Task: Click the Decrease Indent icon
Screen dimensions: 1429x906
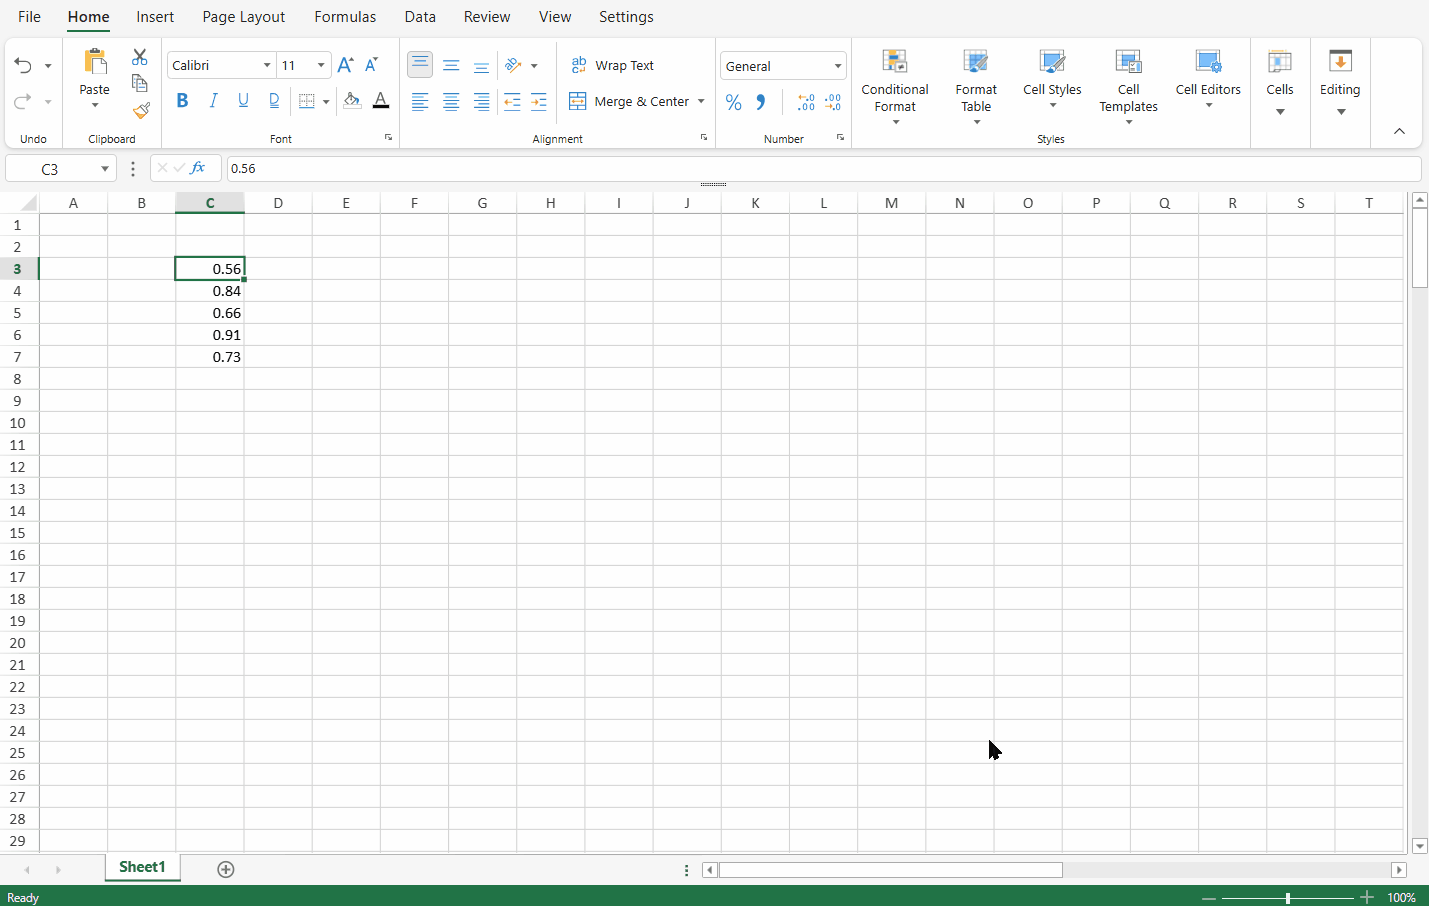Action: coord(512,101)
